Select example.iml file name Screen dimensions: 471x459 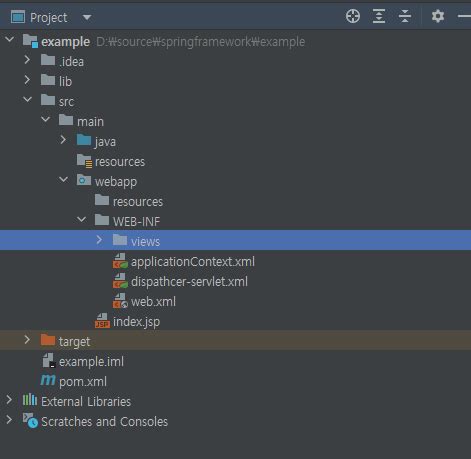pos(92,362)
